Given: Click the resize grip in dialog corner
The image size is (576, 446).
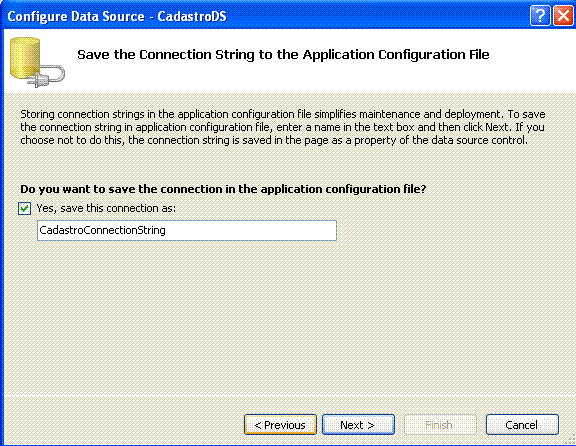Looking at the screenshot, I should point(570,440).
